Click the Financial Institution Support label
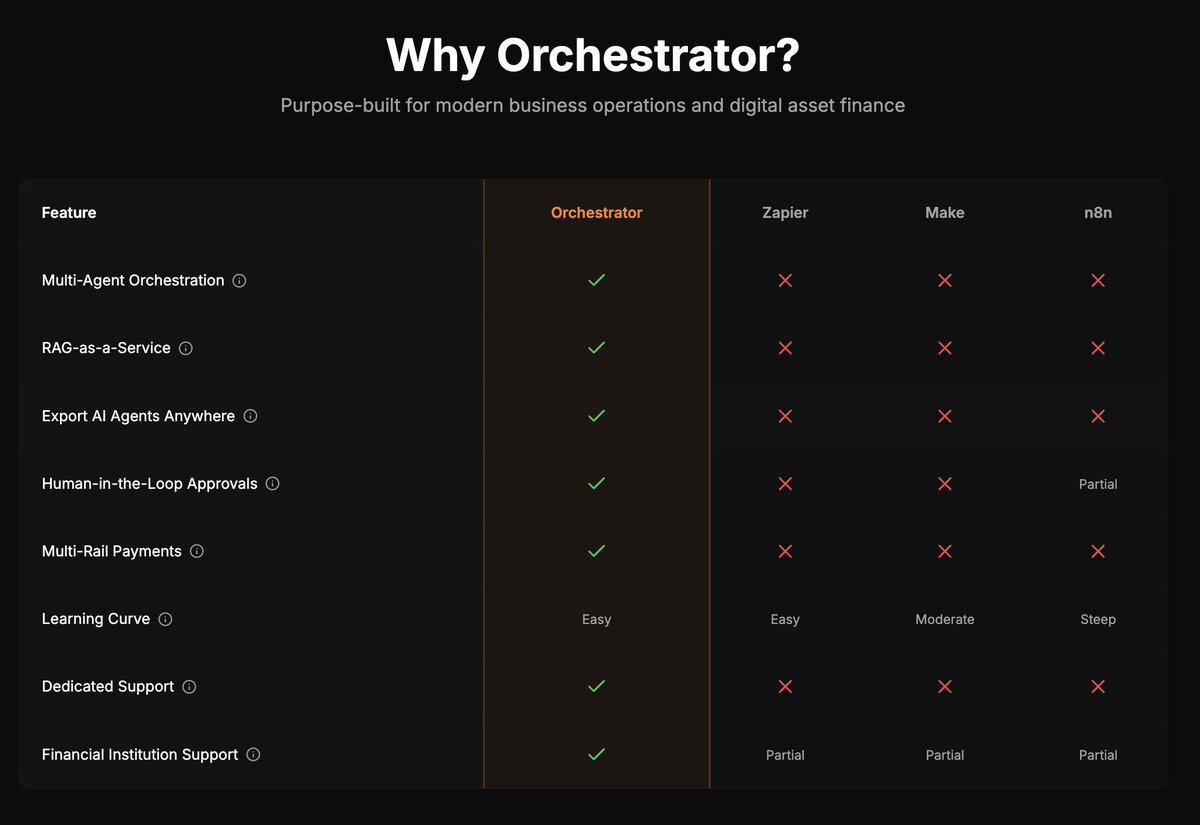The width and height of the screenshot is (1200, 825). point(140,755)
